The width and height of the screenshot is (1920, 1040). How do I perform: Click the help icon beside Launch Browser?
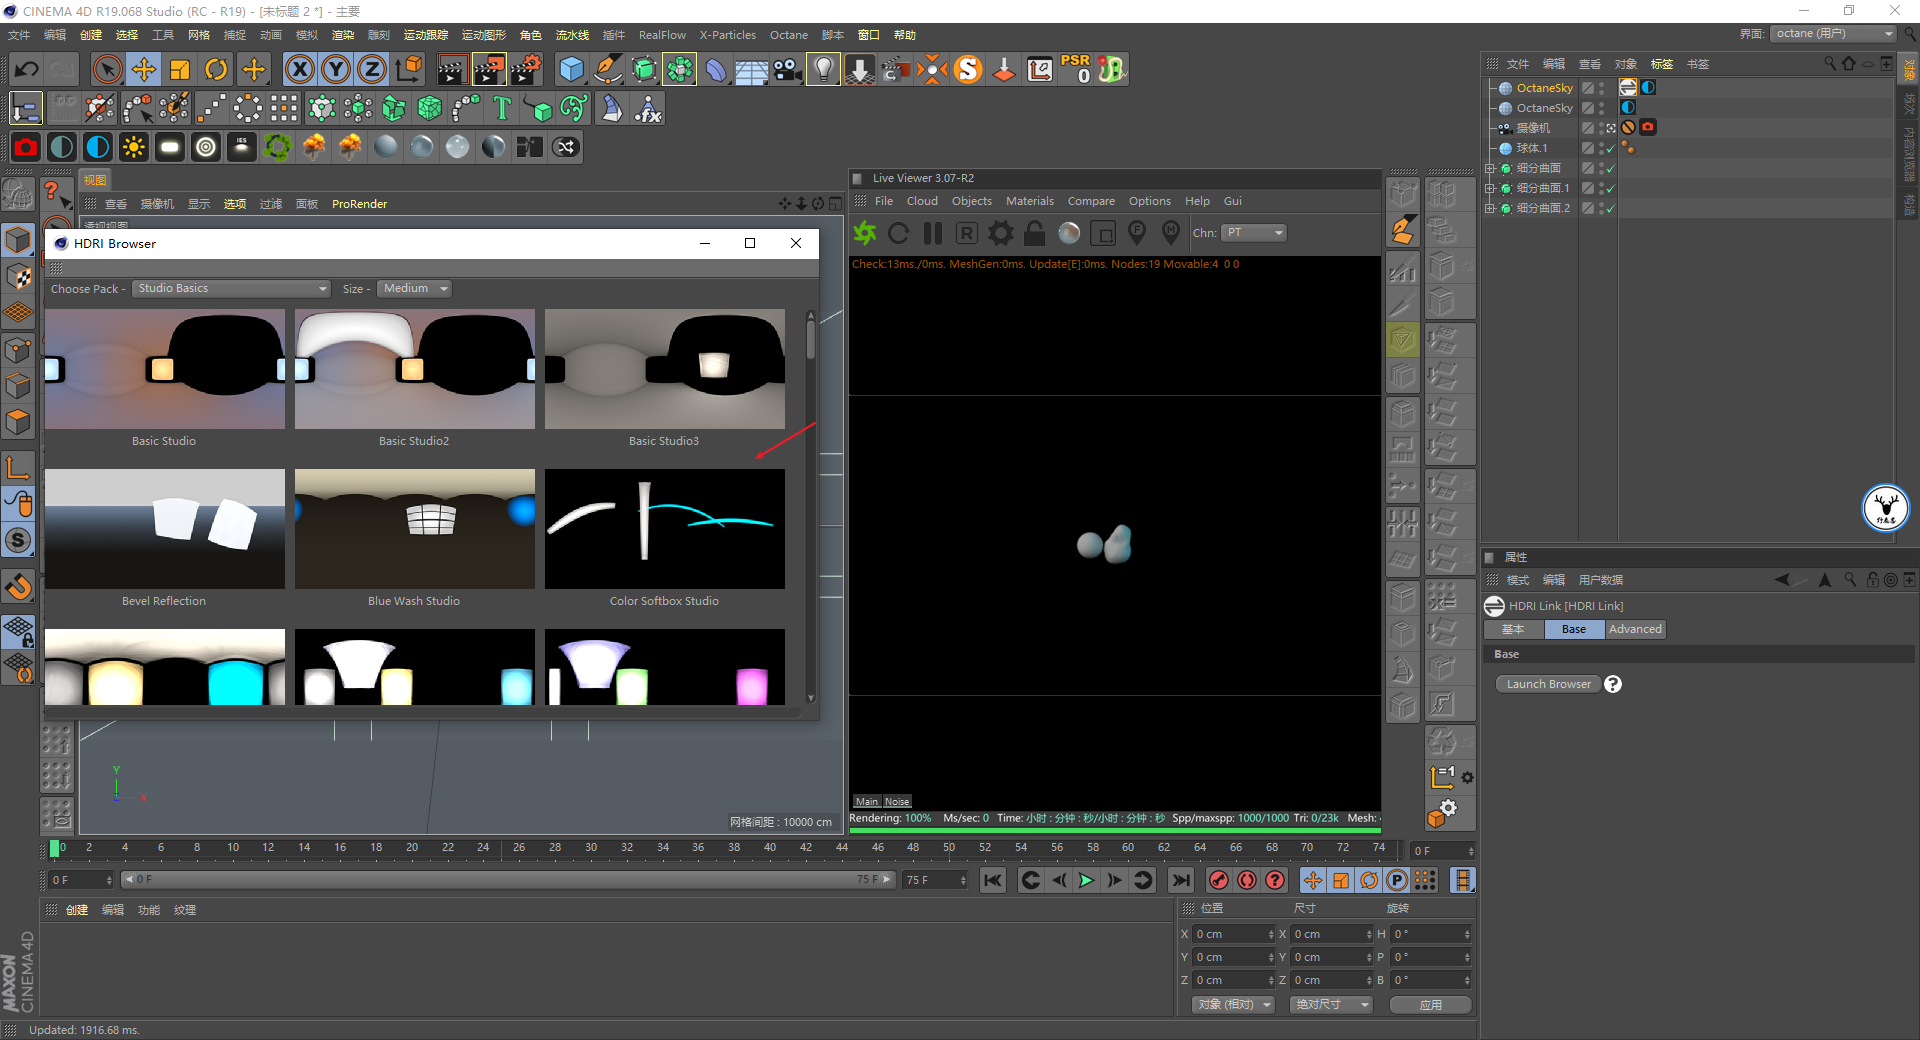click(1613, 684)
